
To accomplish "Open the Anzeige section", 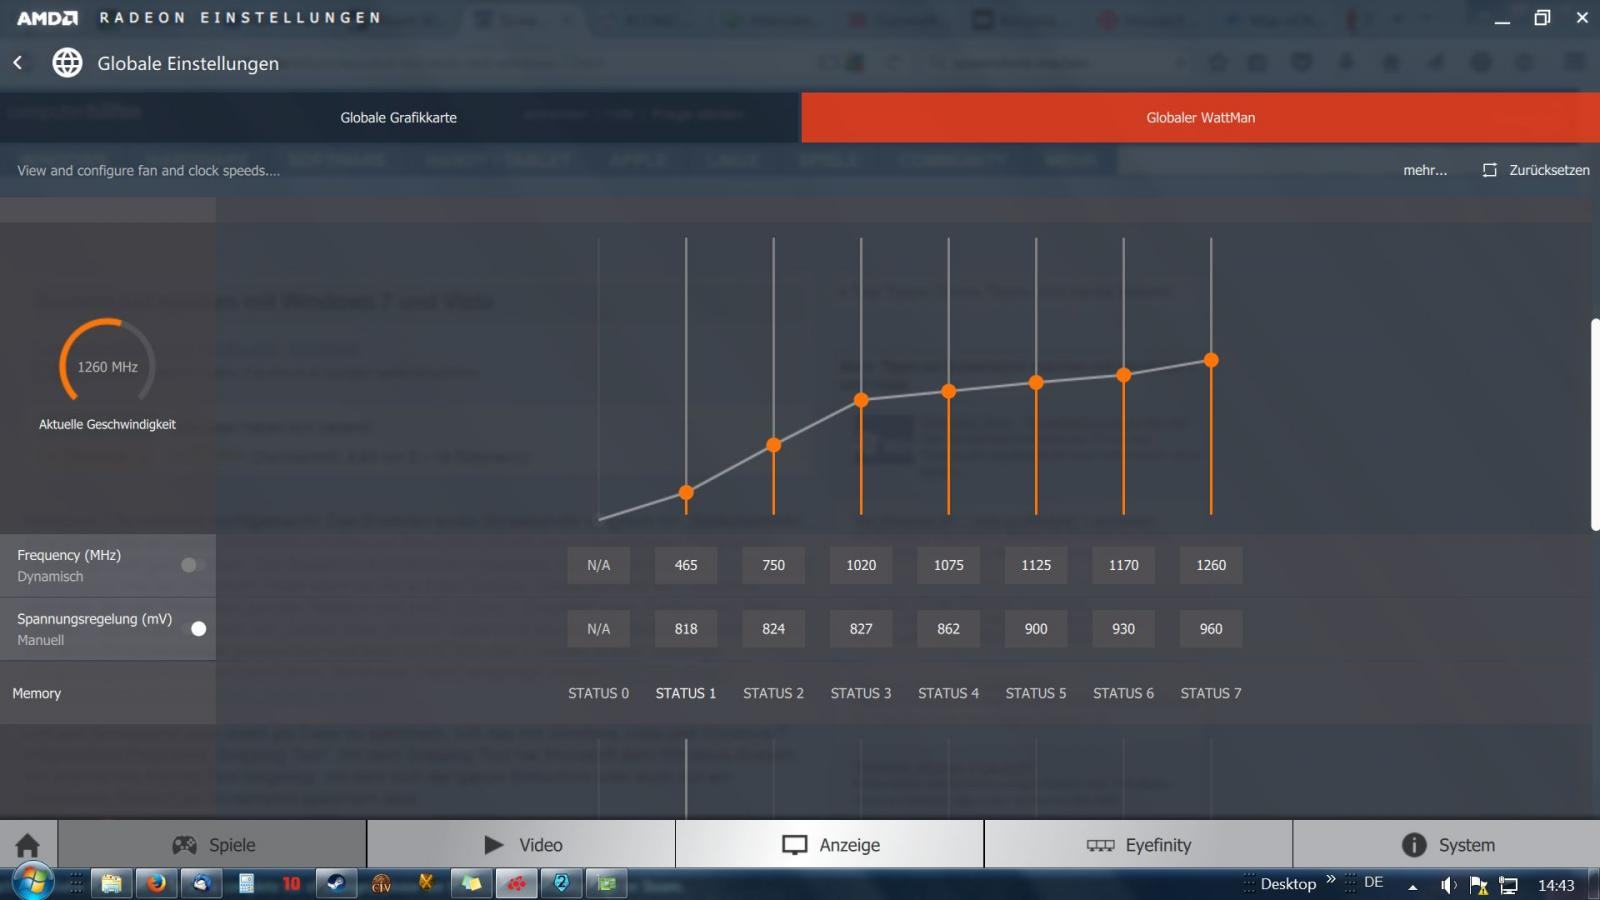I will 830,845.
